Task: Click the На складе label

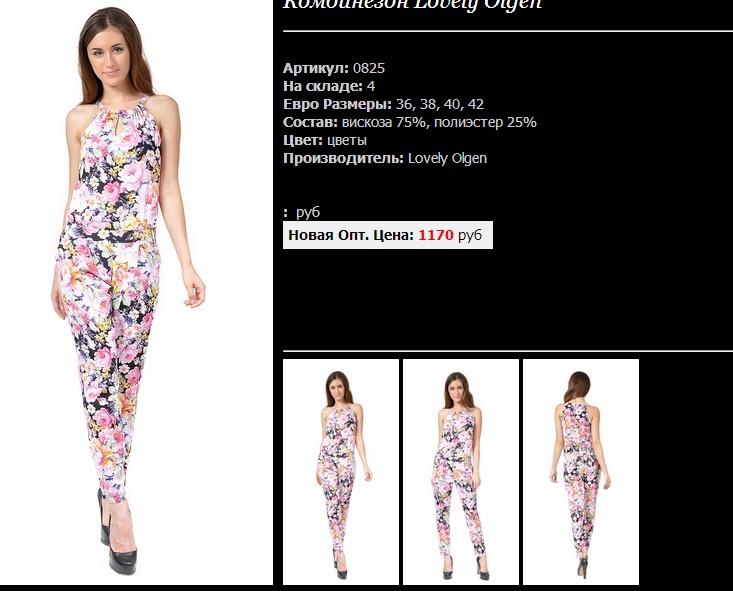Action: pos(323,86)
